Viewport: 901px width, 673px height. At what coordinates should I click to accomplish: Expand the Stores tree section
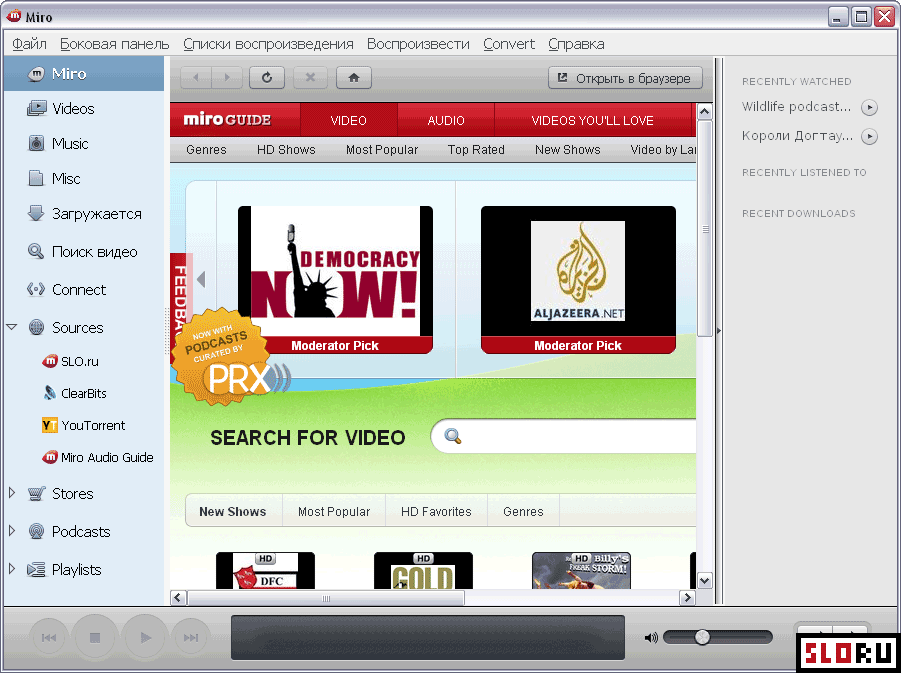pos(11,493)
